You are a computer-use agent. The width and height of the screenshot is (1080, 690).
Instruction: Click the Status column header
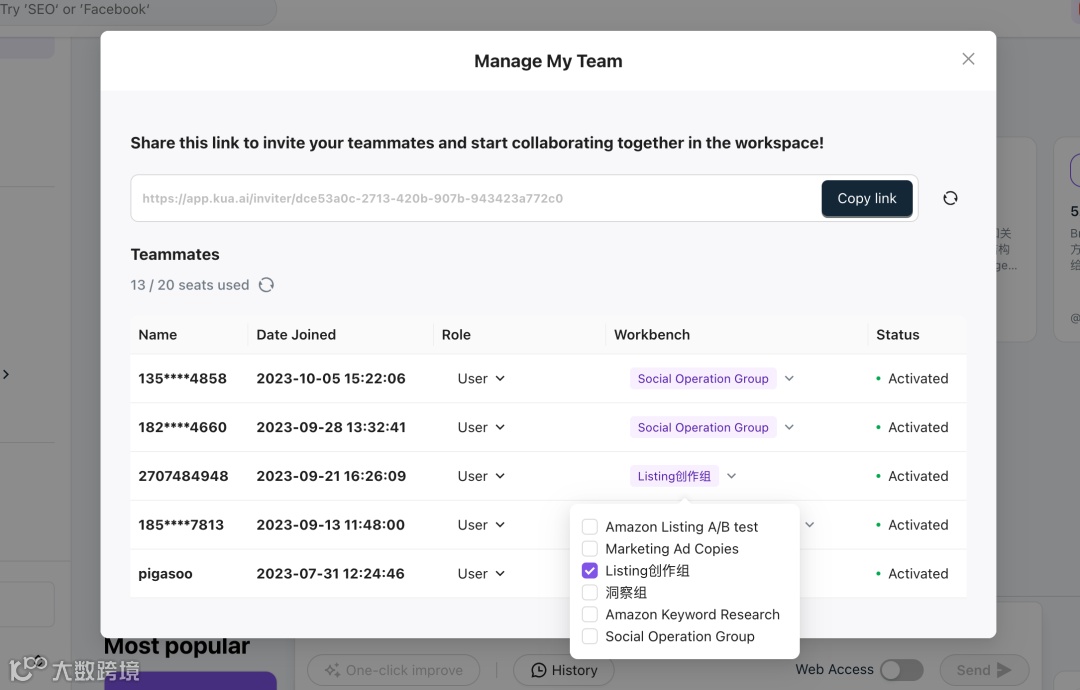click(x=897, y=335)
